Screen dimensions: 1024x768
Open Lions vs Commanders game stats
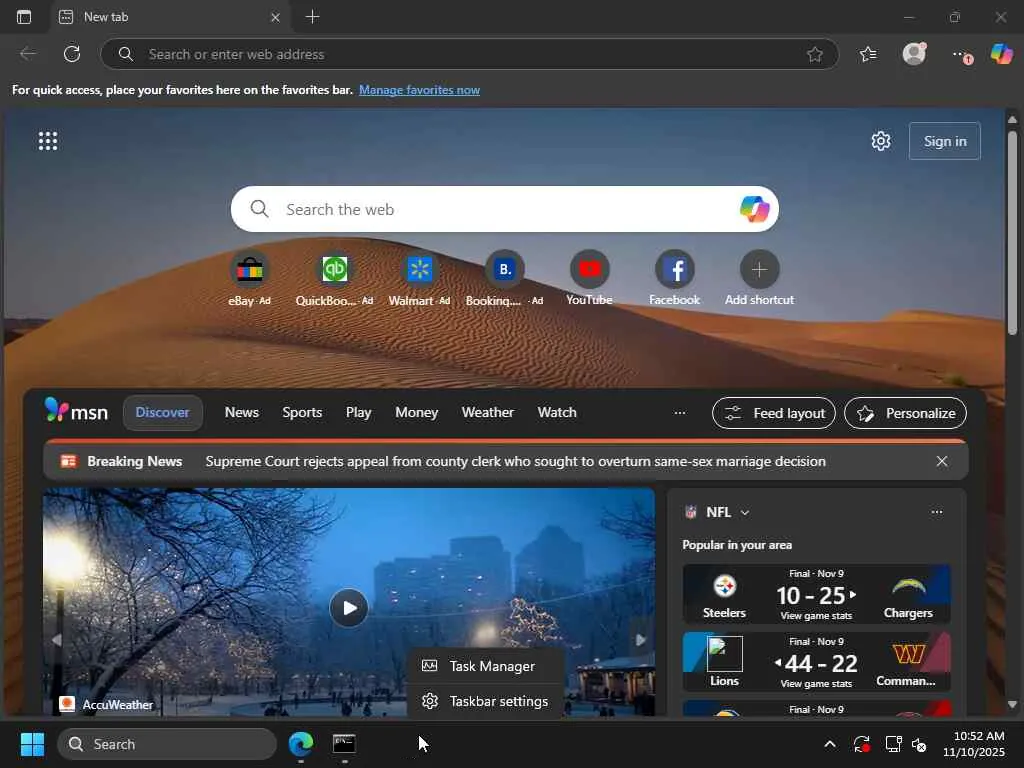coord(816,662)
